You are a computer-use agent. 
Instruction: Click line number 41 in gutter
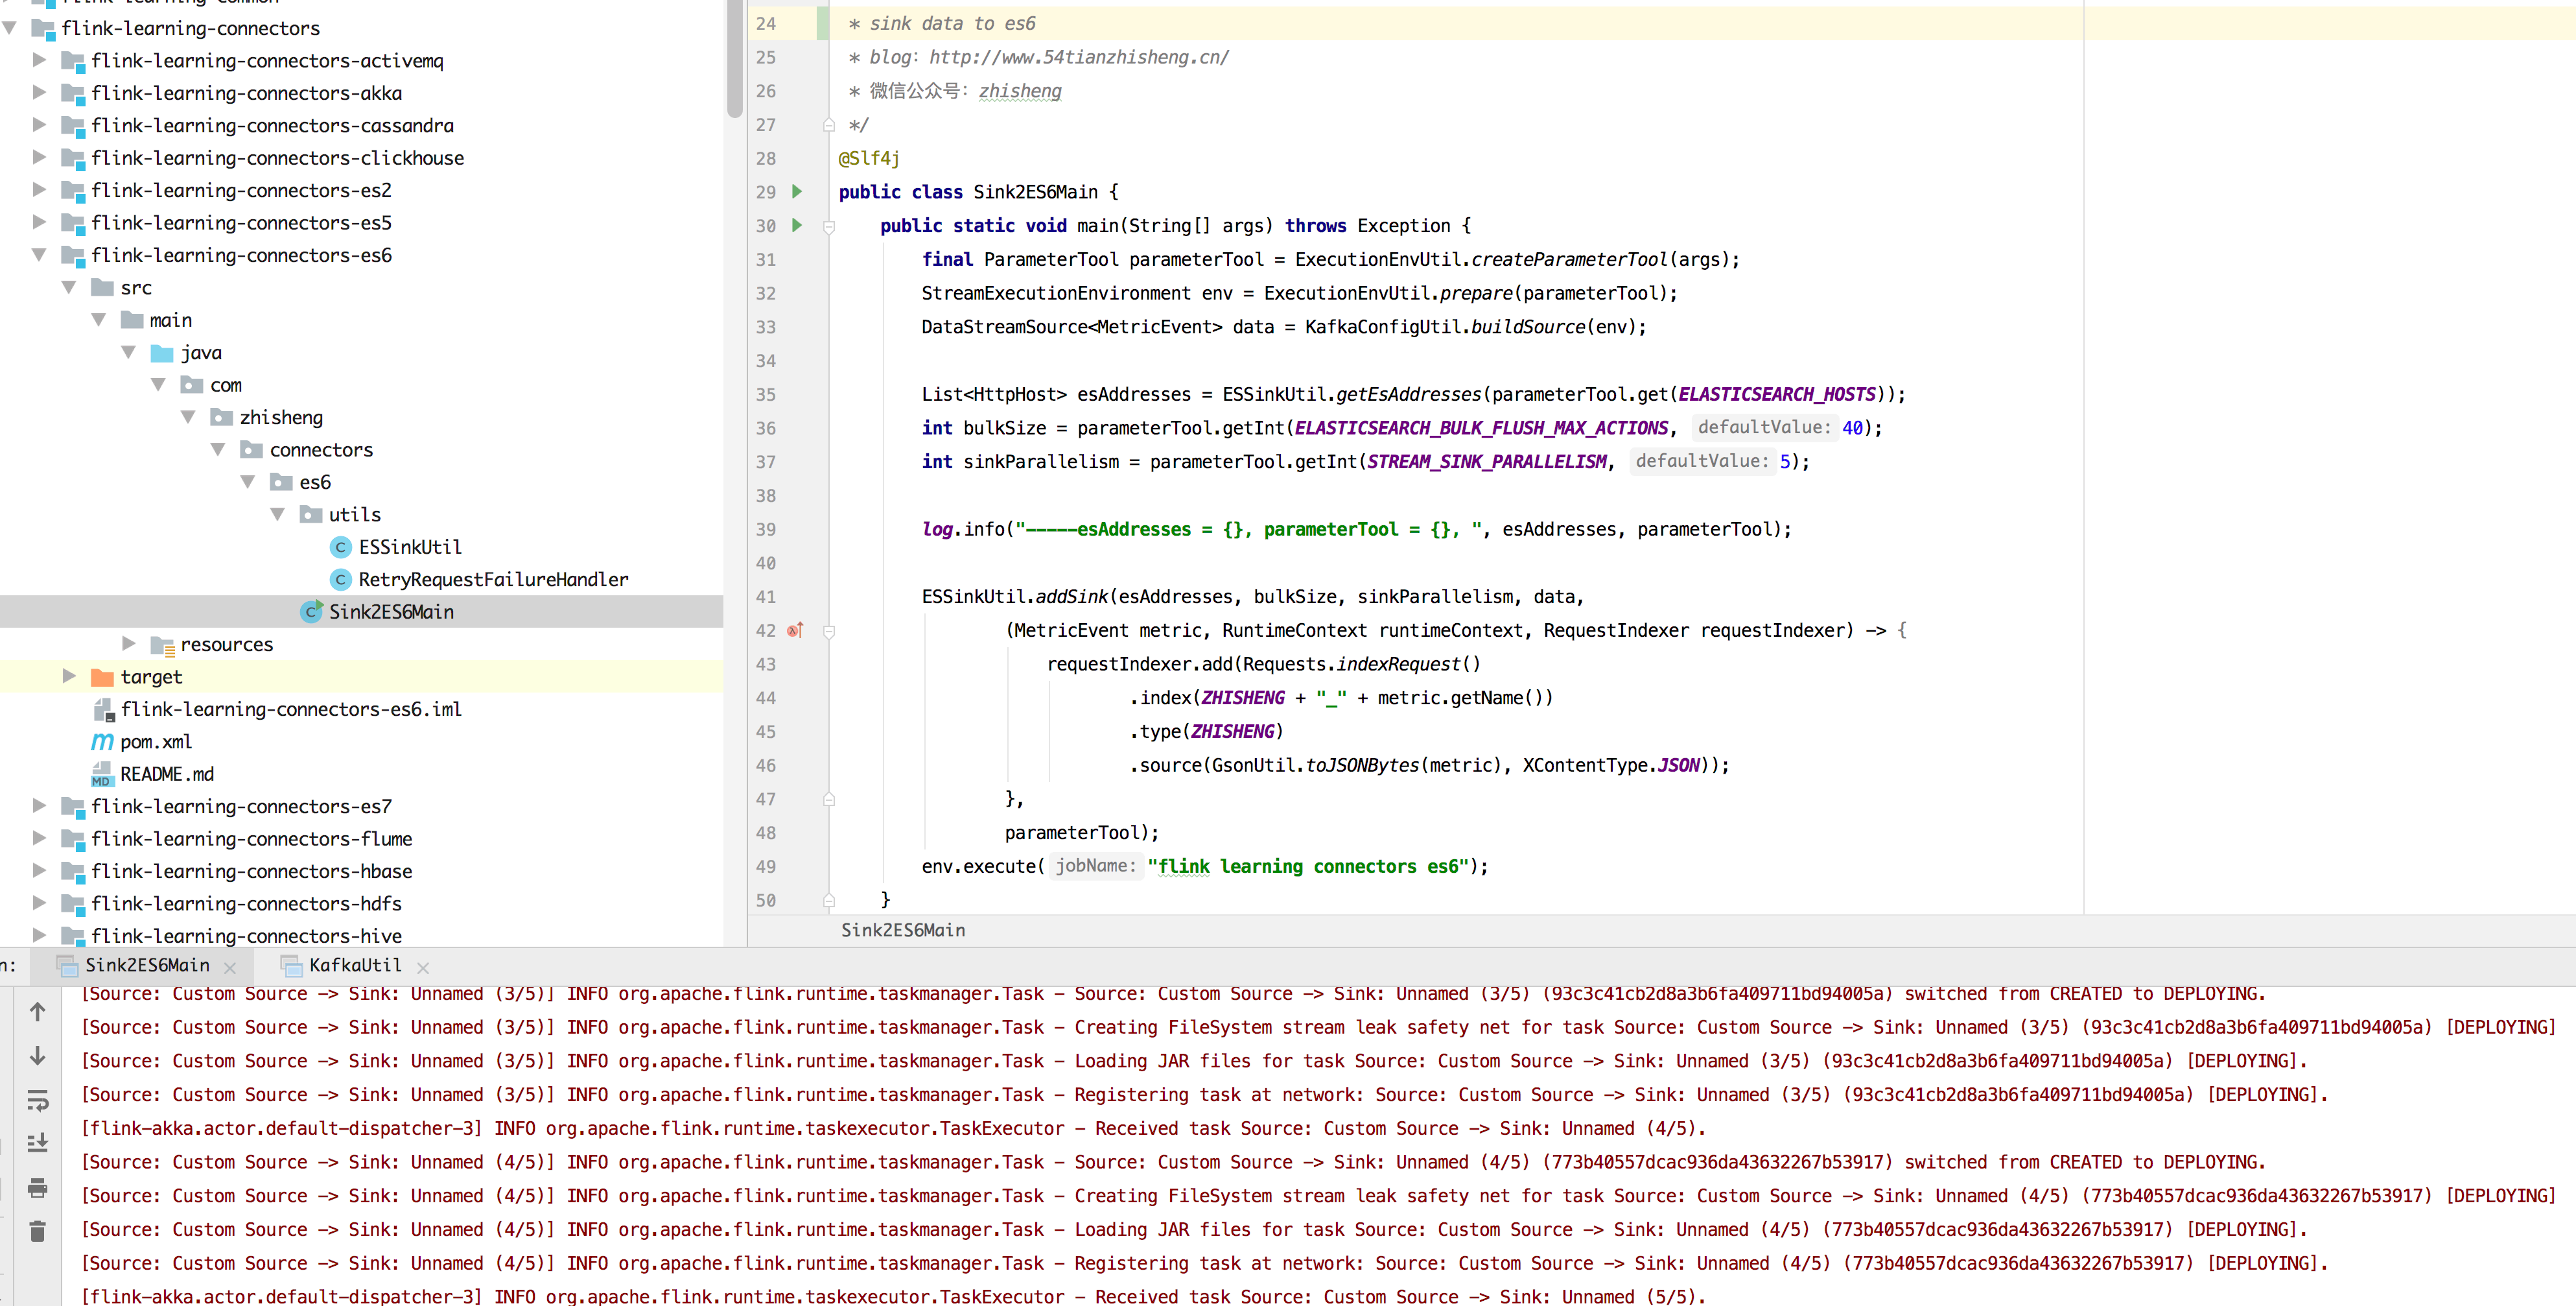click(766, 597)
